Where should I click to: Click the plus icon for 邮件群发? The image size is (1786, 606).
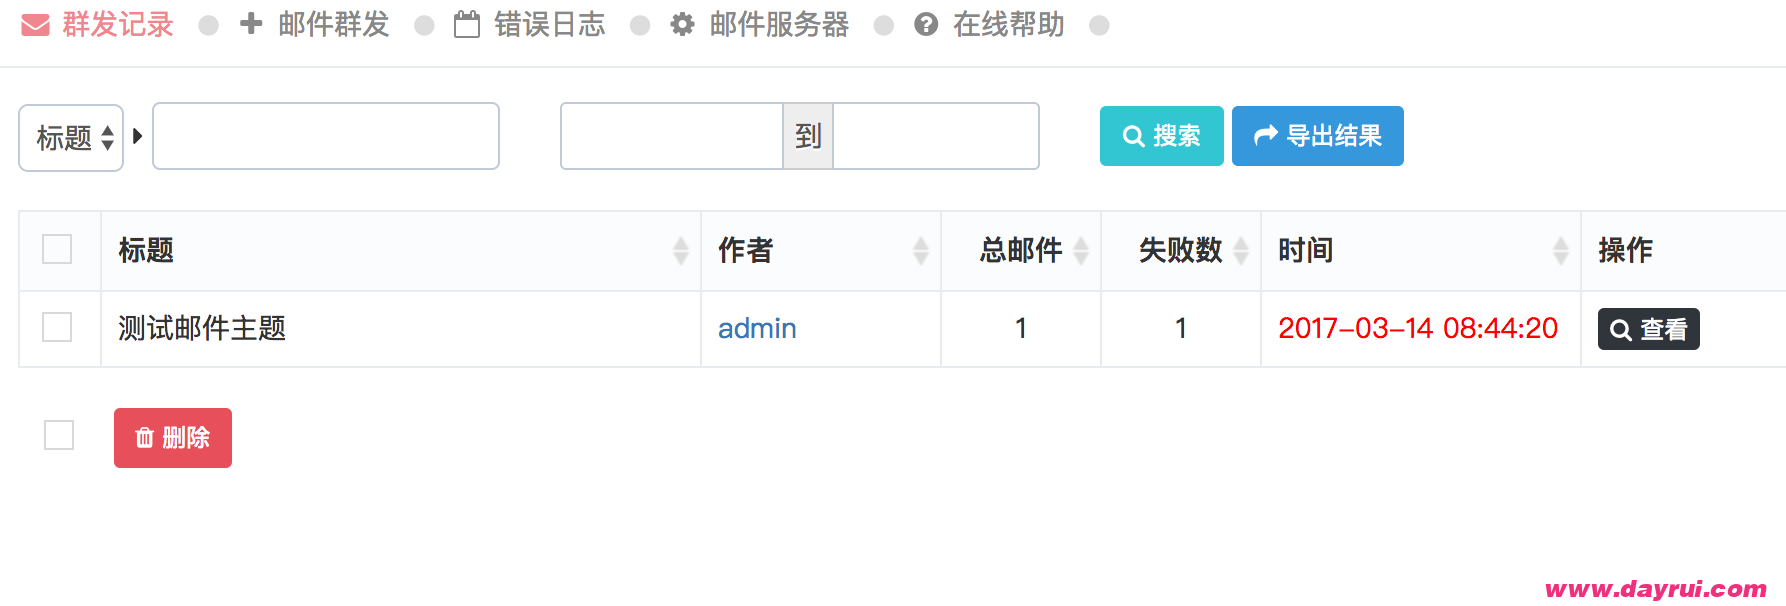(251, 24)
